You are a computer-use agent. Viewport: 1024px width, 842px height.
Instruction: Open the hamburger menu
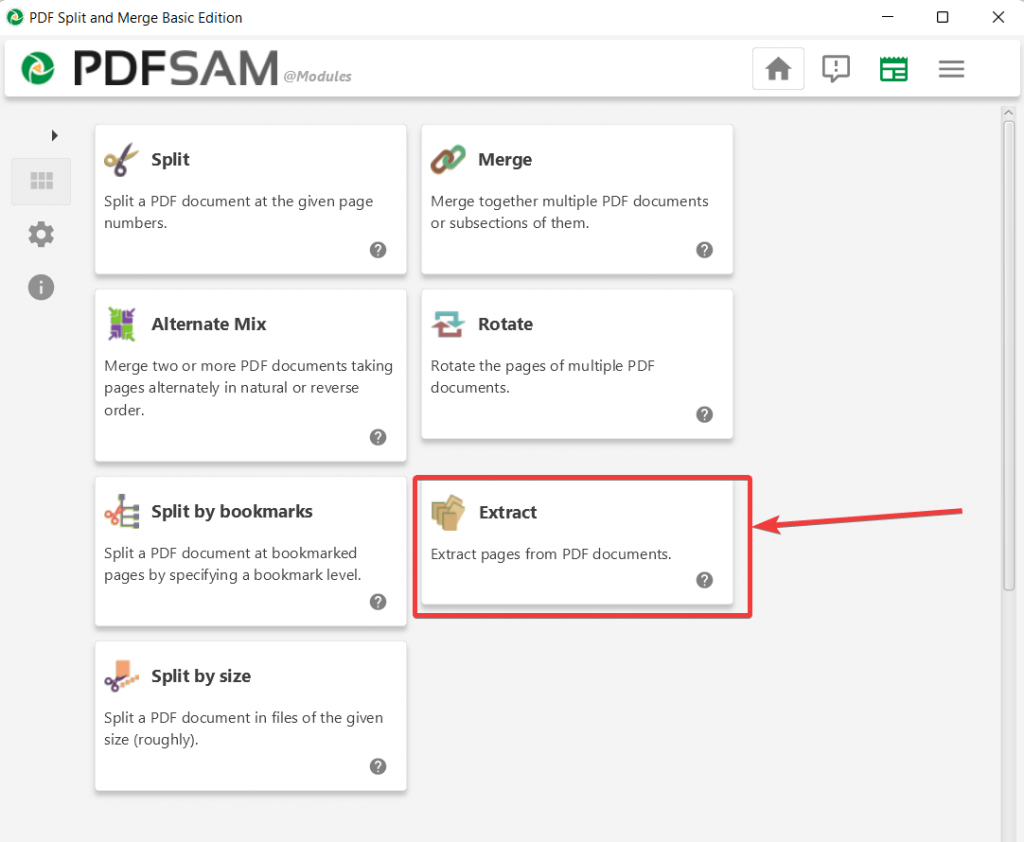[x=952, y=69]
